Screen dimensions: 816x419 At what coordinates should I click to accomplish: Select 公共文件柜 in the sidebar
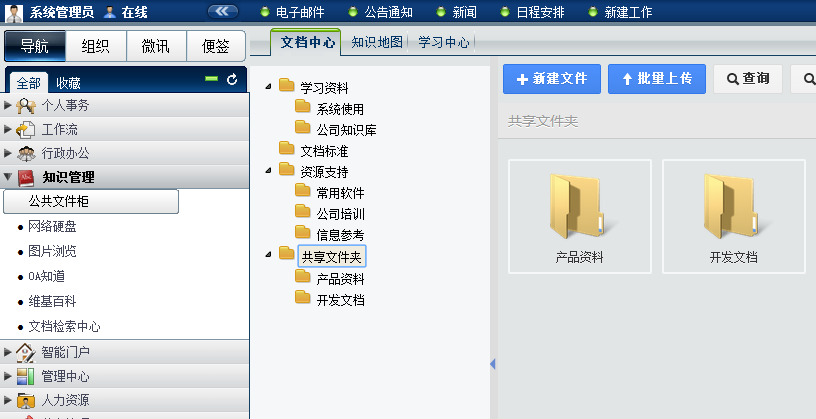coord(91,201)
